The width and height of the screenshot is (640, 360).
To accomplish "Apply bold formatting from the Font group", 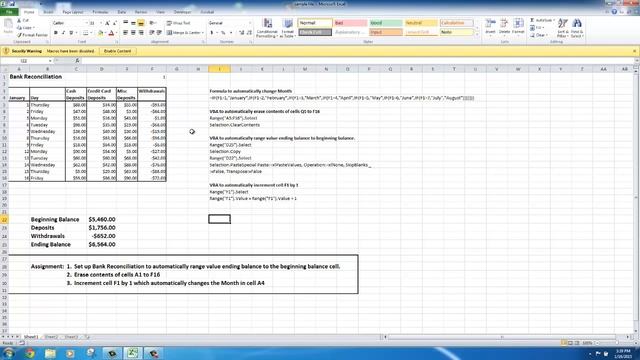I will click(56, 33).
